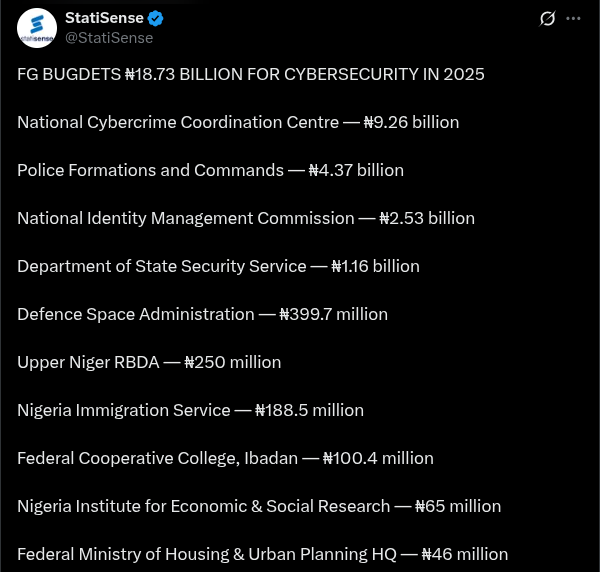Open the @StatiSense handle link

point(109,38)
